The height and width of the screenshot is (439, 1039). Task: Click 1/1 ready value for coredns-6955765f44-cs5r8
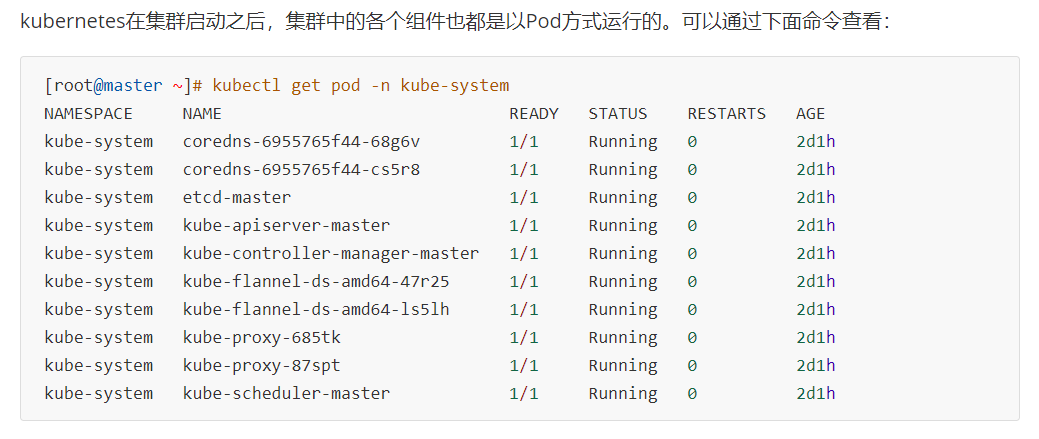click(523, 170)
